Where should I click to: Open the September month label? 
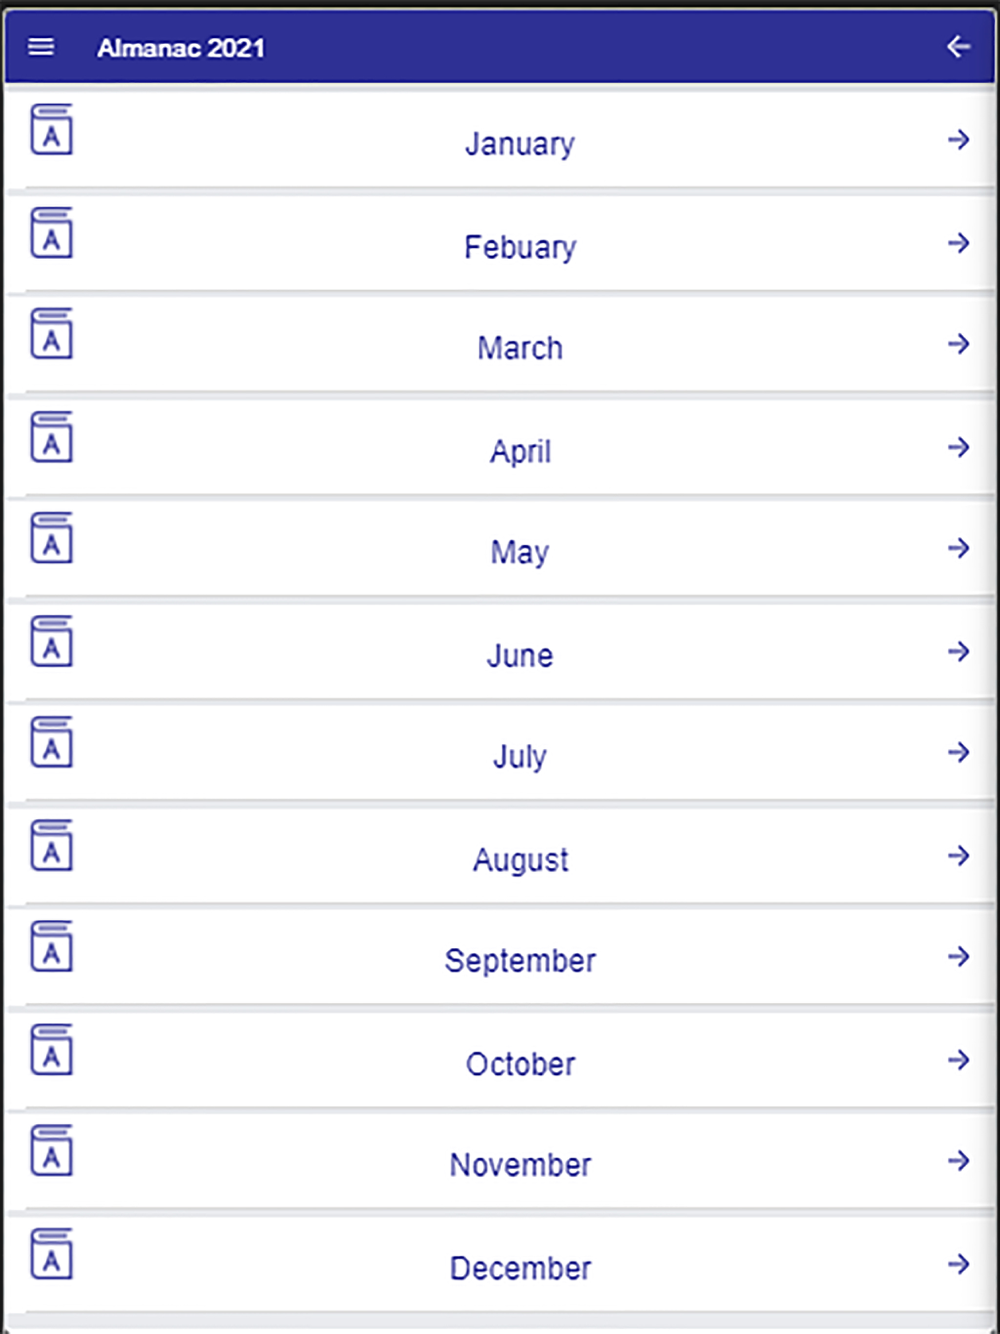pyautogui.click(x=520, y=961)
